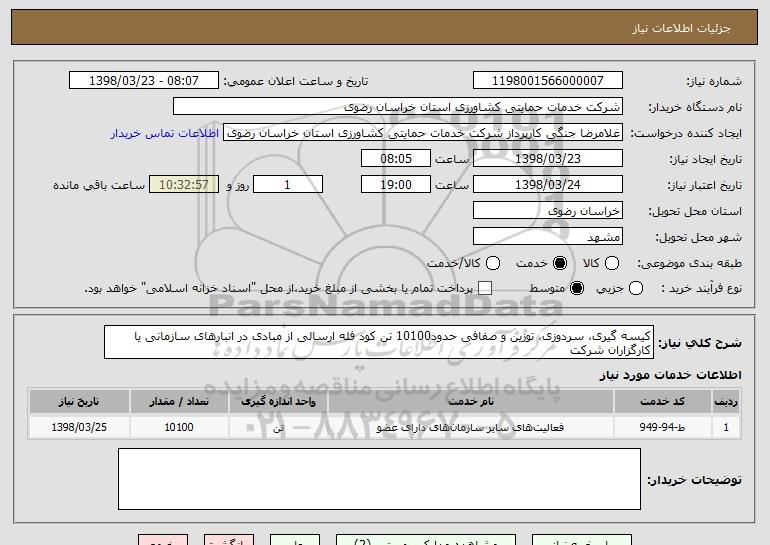Click the need date cell 1398/03/25
The height and width of the screenshot is (545, 770).
pyautogui.click(x=79, y=427)
